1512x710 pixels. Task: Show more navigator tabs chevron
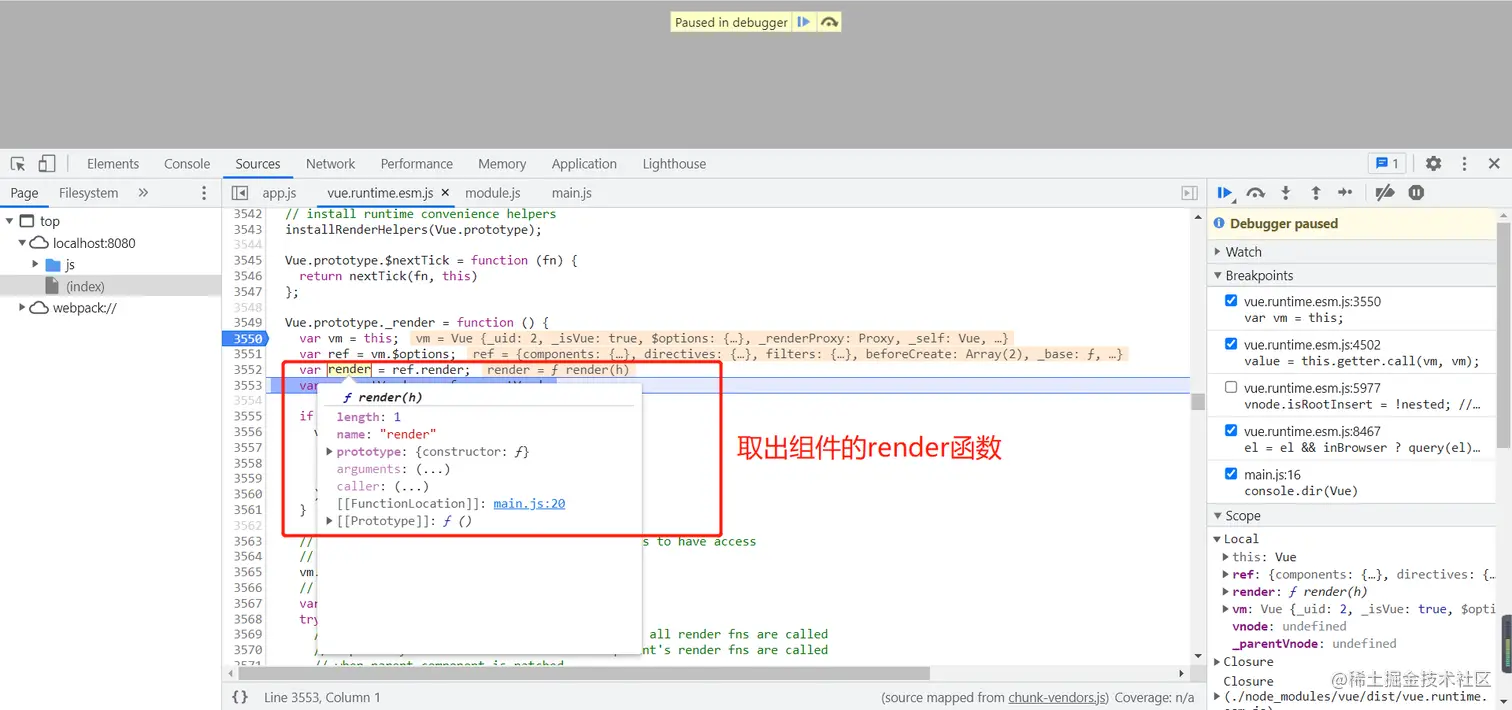point(143,193)
